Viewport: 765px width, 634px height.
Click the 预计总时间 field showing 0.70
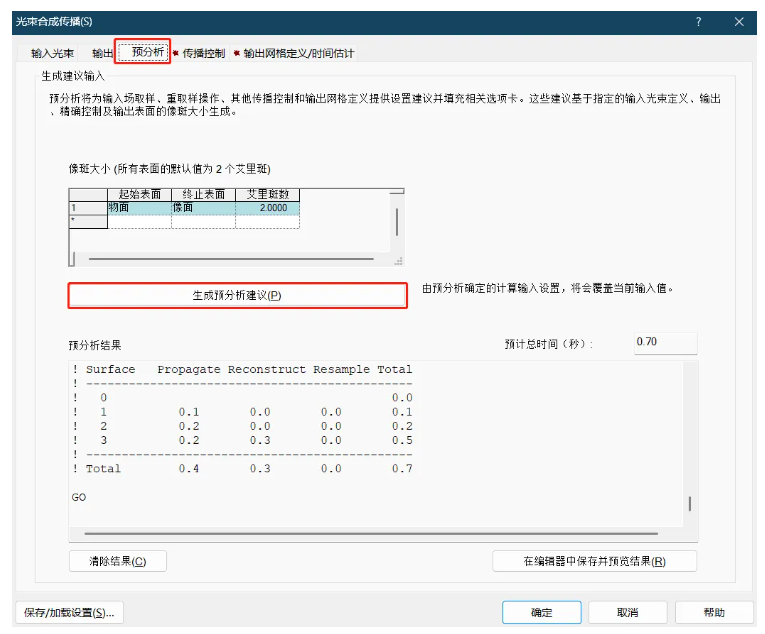(665, 343)
